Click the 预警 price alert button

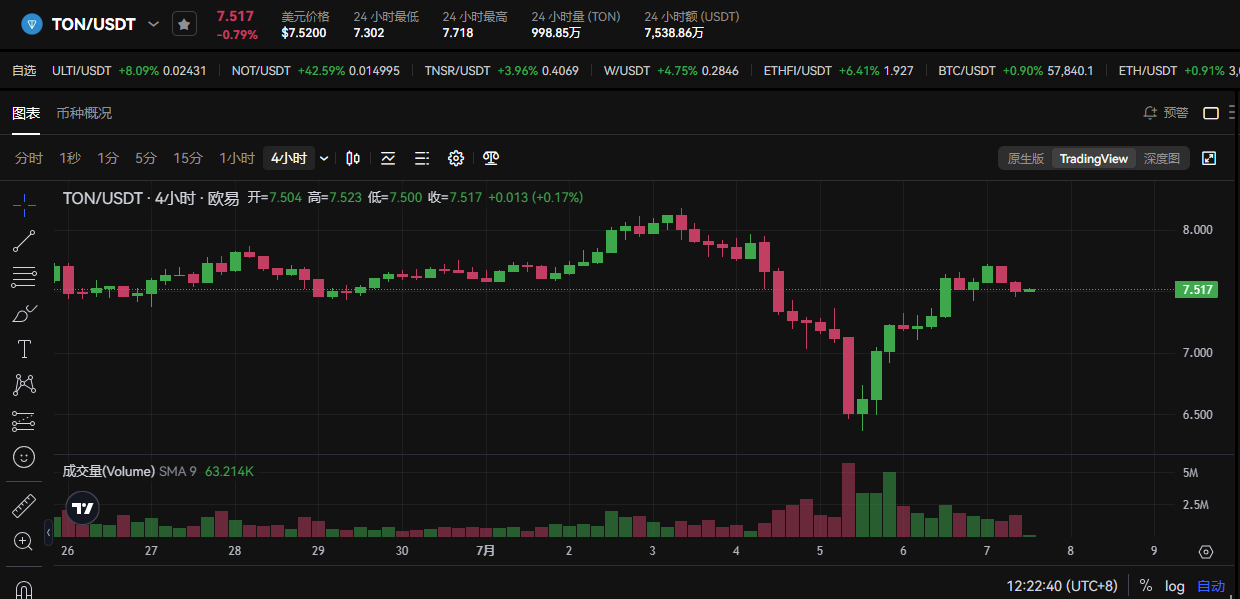point(1166,113)
